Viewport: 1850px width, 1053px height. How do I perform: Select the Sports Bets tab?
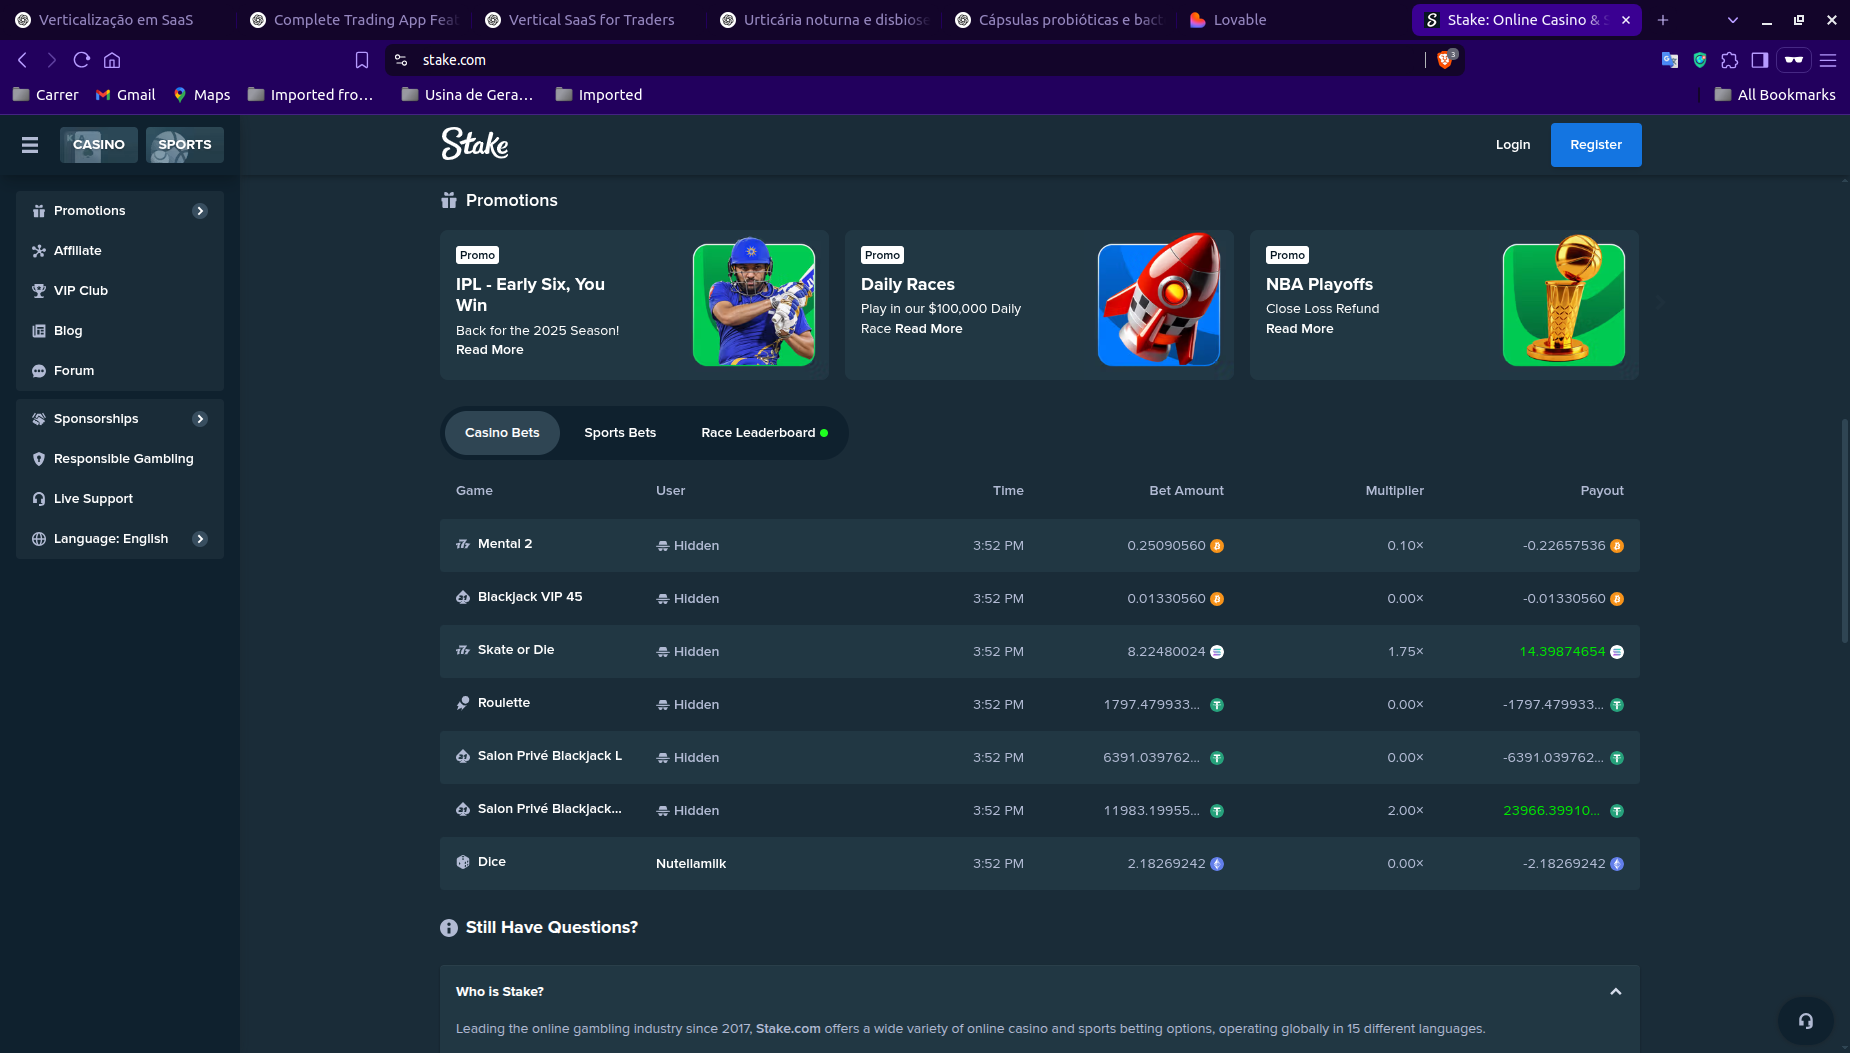tap(620, 433)
